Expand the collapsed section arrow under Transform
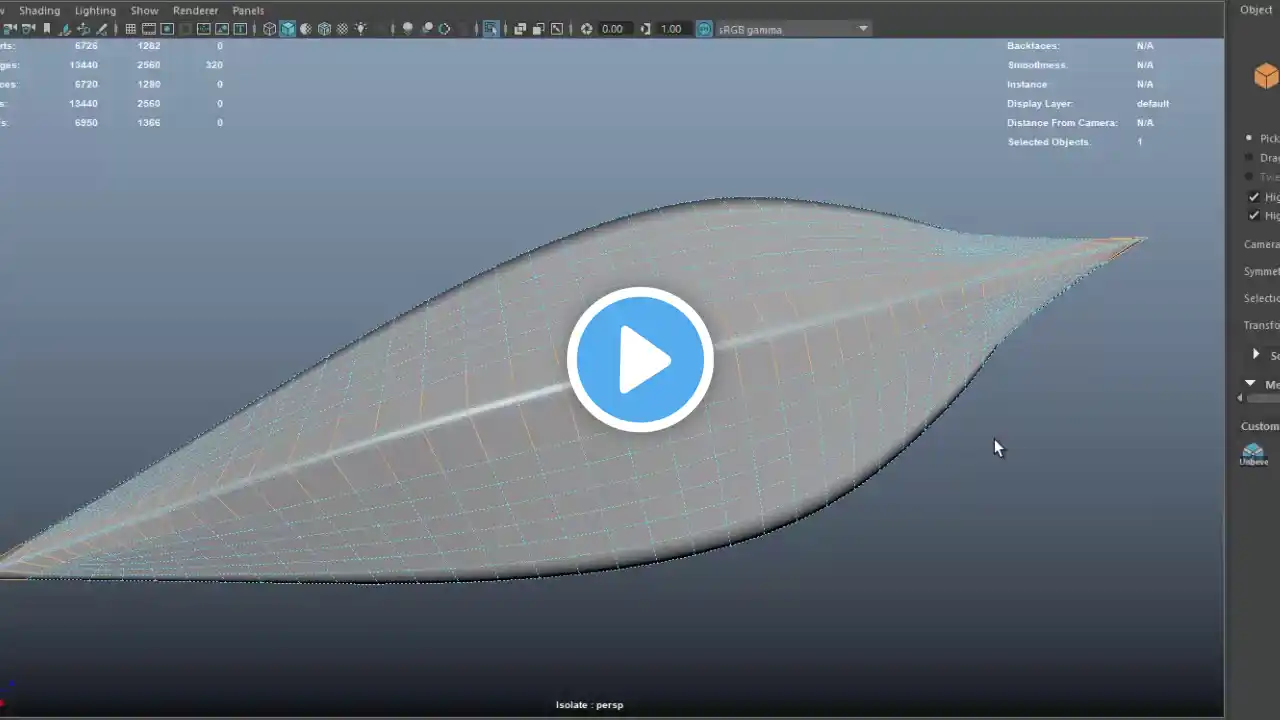This screenshot has height=720, width=1280. coord(1256,355)
